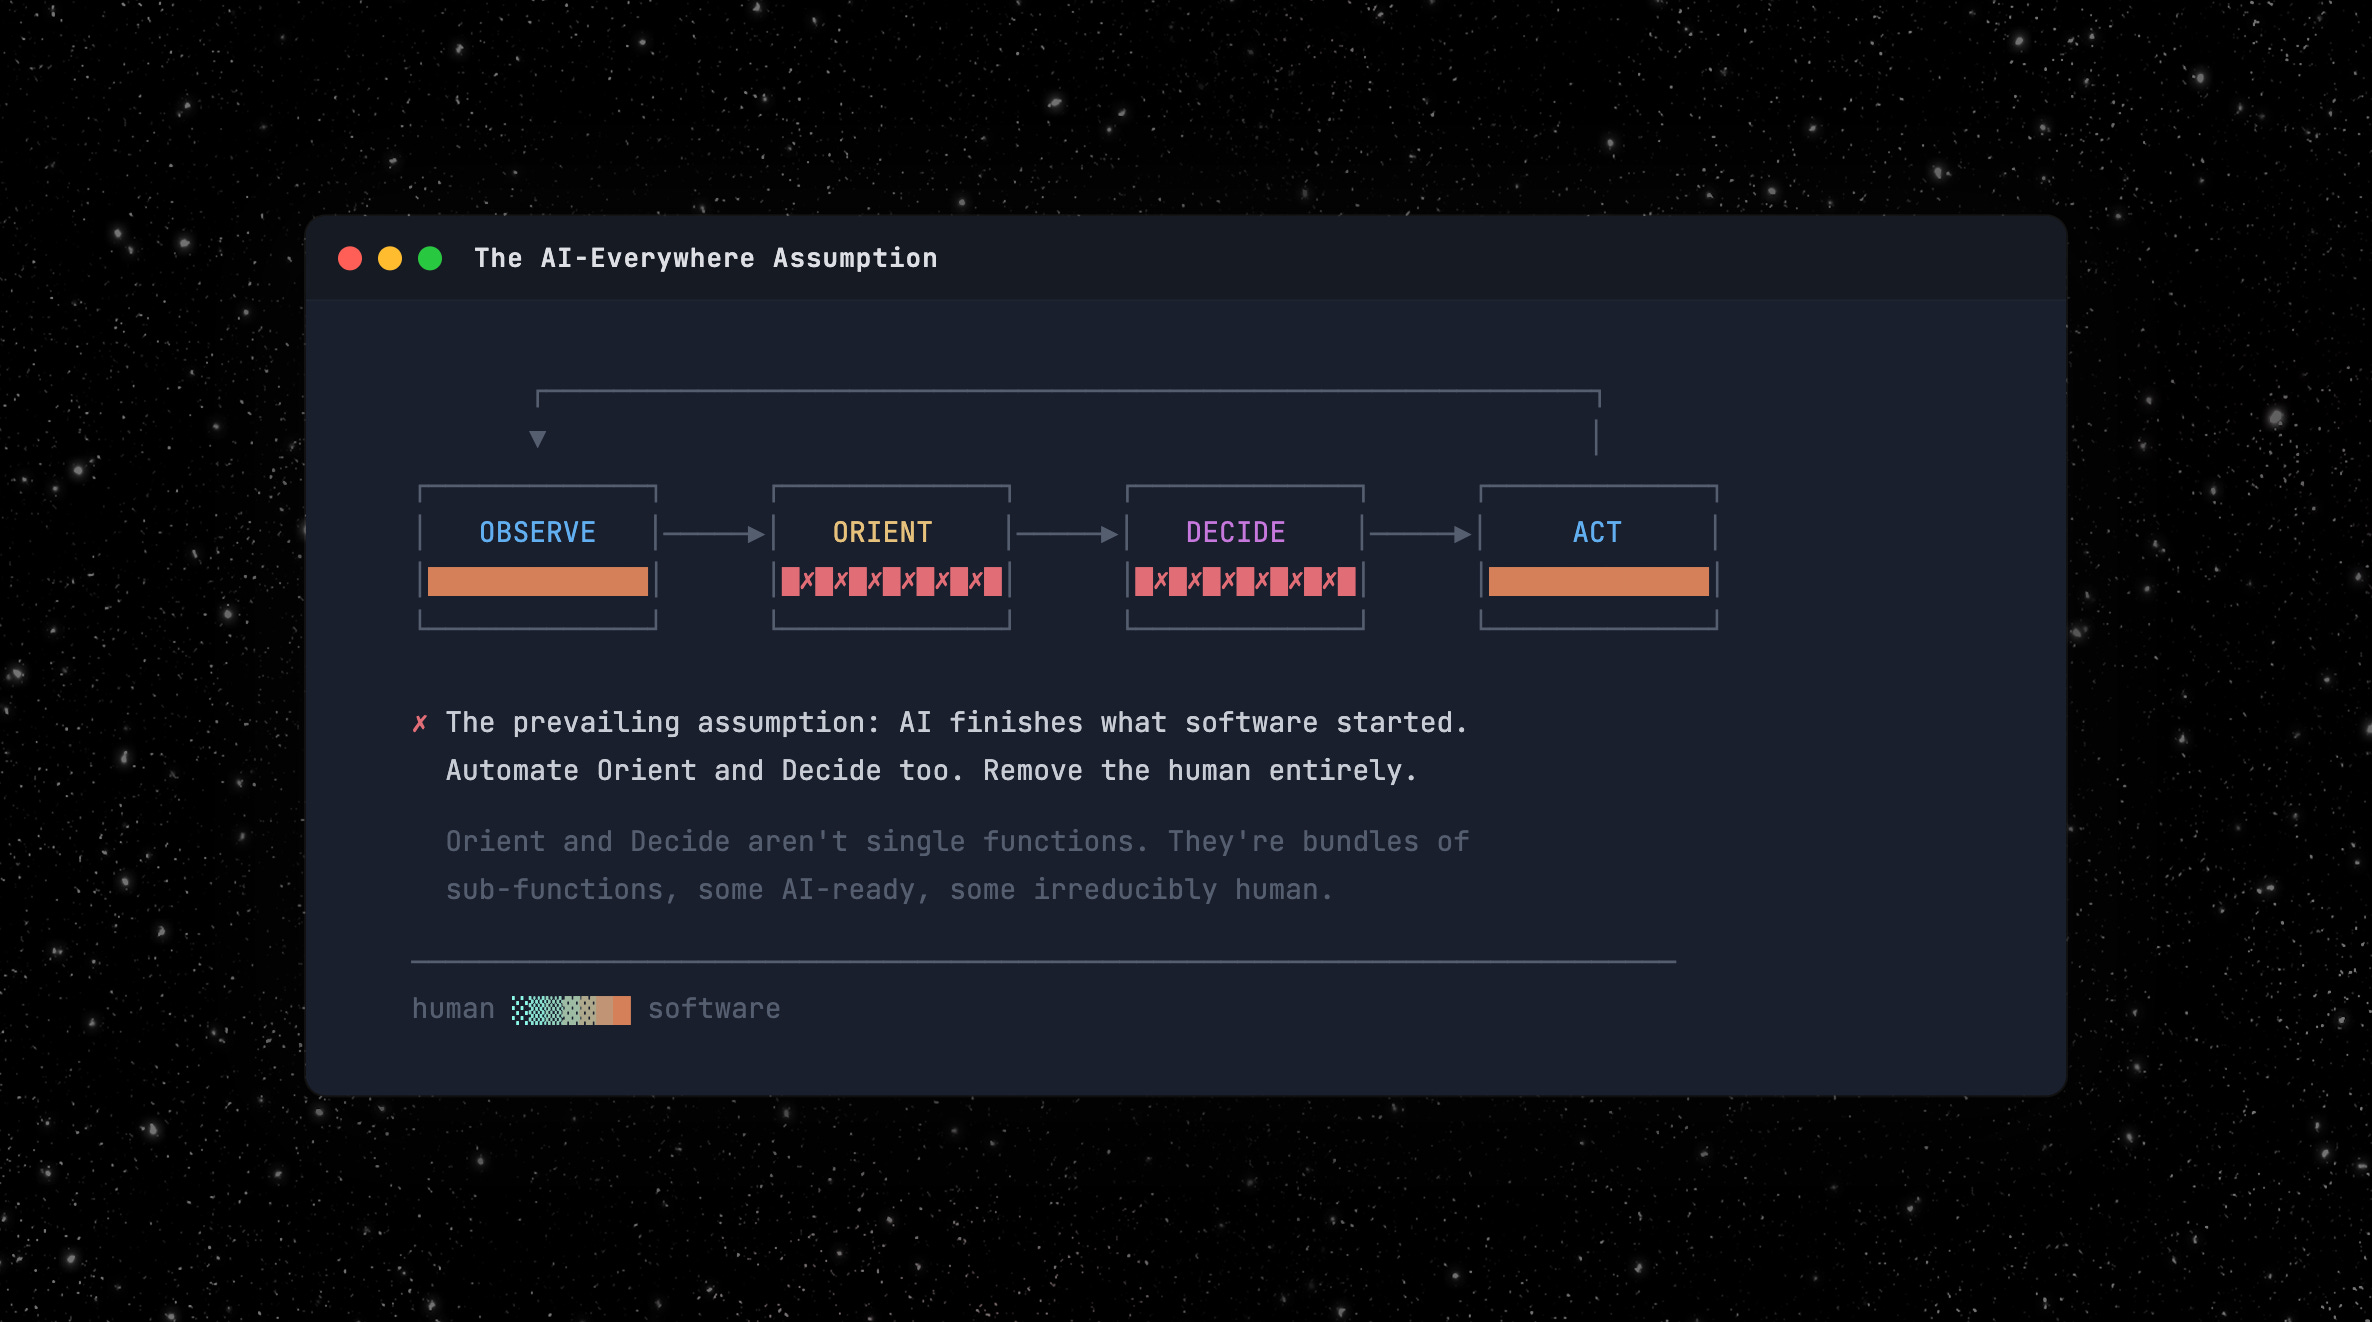Click the 'human' legend label

point(453,1009)
